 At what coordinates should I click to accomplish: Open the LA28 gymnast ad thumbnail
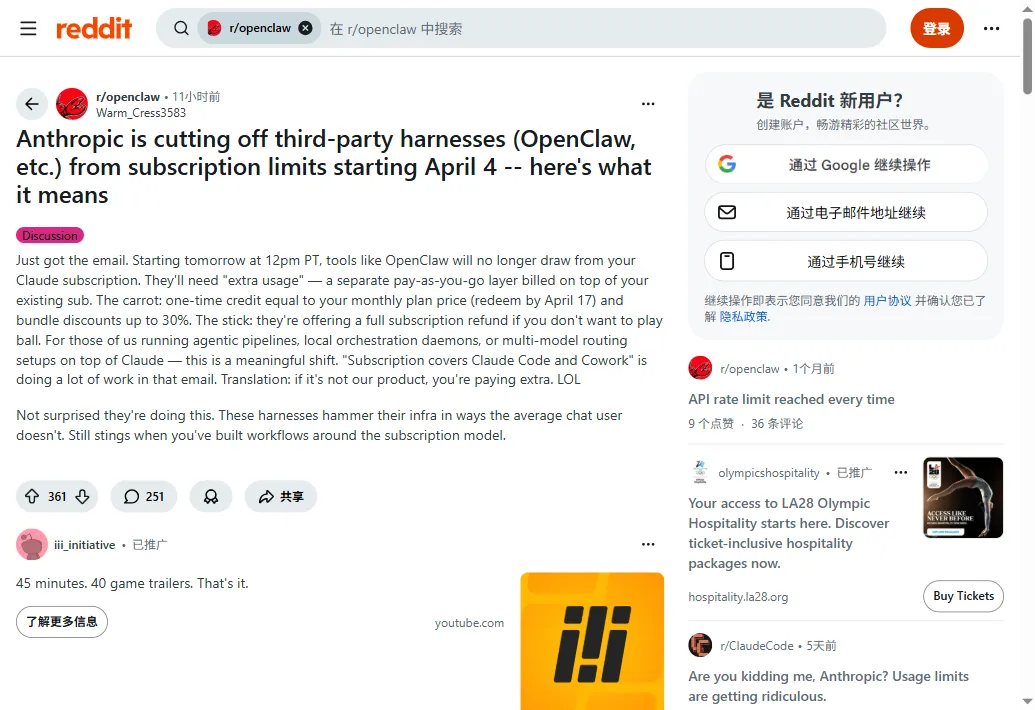[963, 498]
